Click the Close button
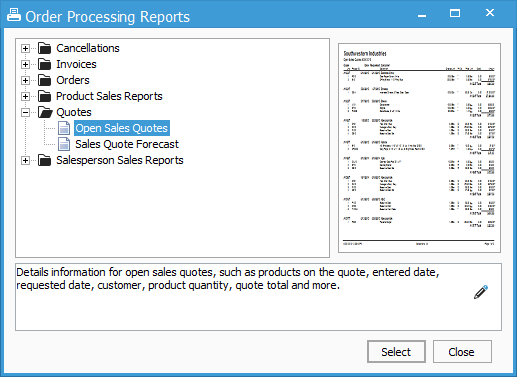Viewport: 517px width, 377px height. (x=462, y=352)
